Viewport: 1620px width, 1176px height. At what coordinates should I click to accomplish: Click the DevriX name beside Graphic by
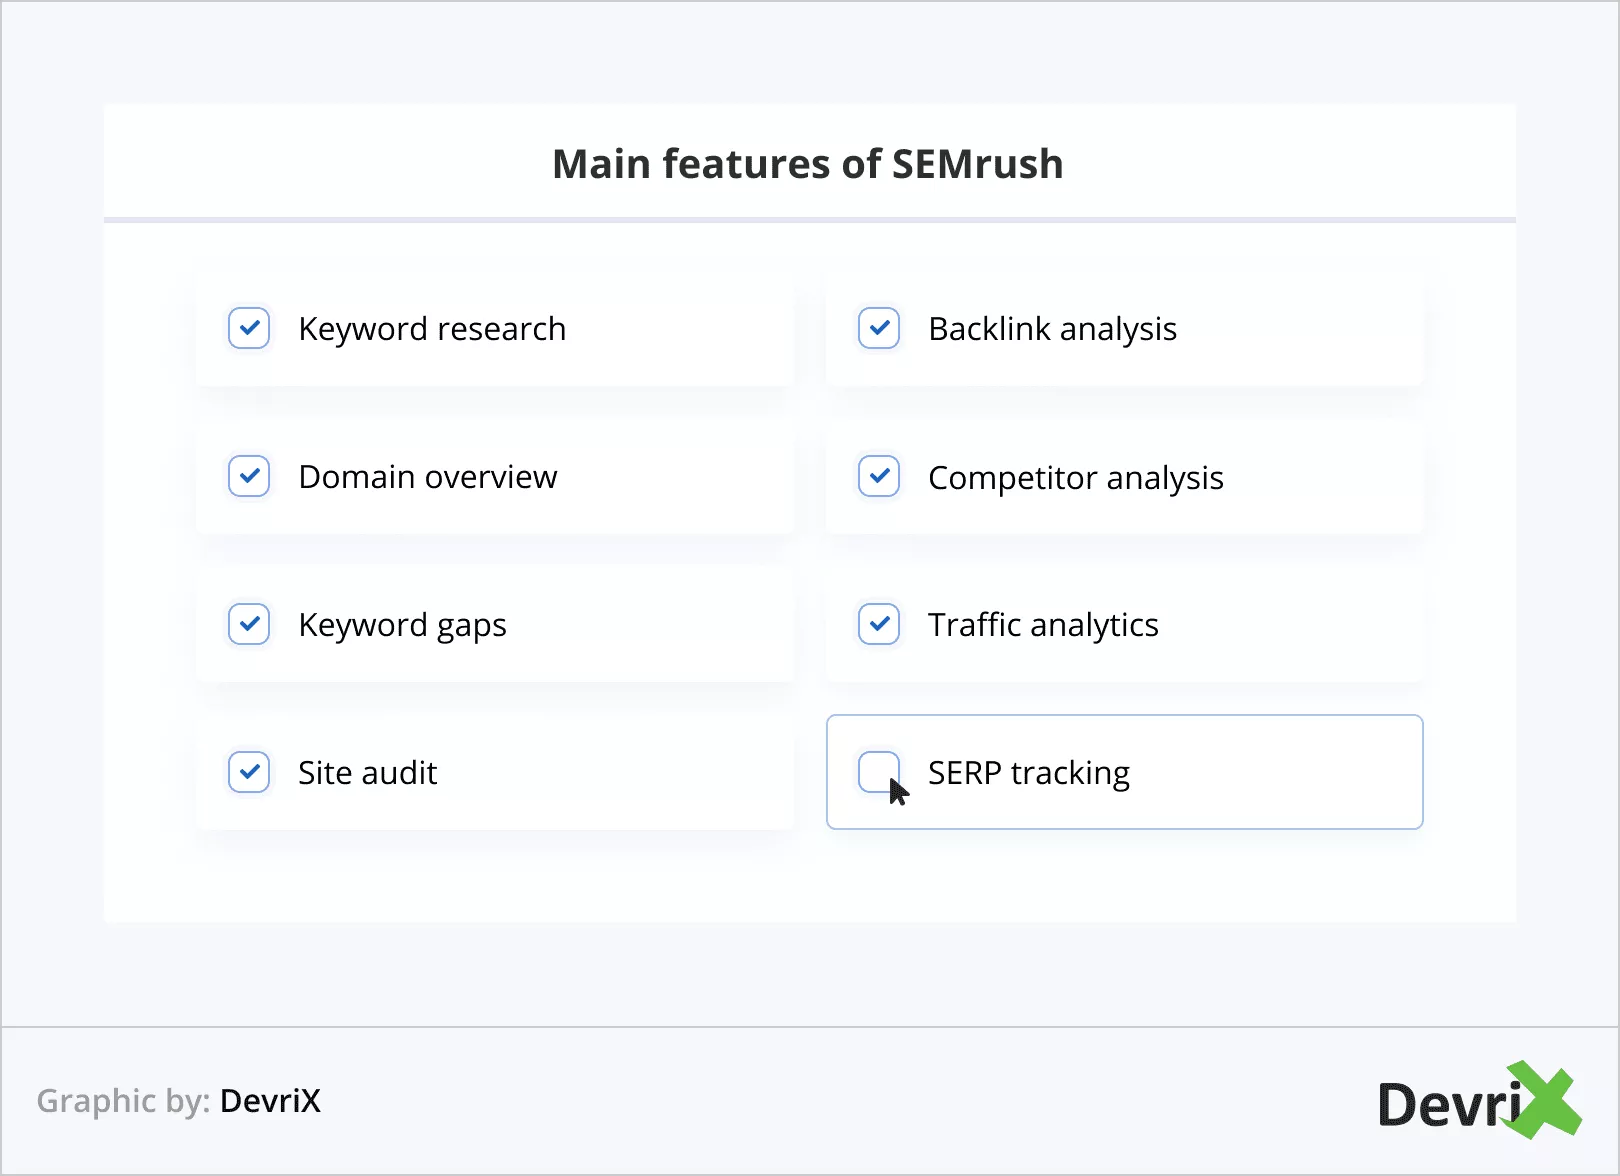coord(270,1101)
